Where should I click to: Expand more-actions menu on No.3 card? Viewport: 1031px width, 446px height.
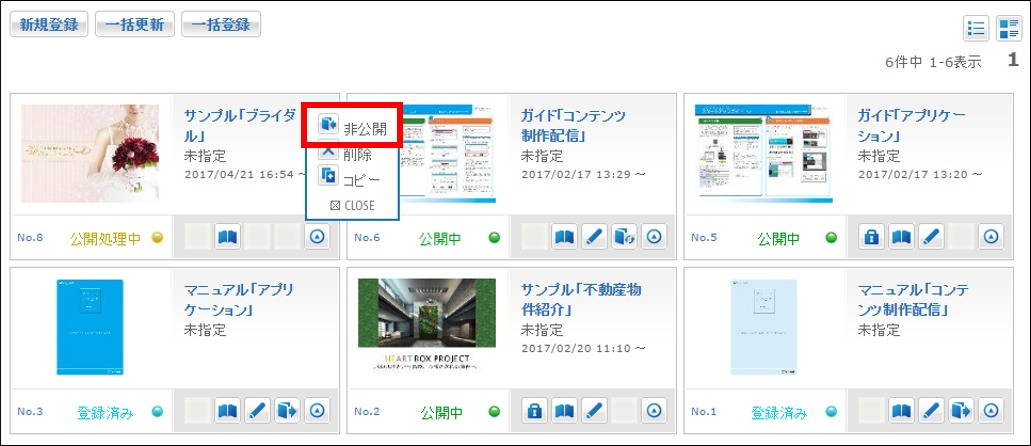(x=317, y=411)
